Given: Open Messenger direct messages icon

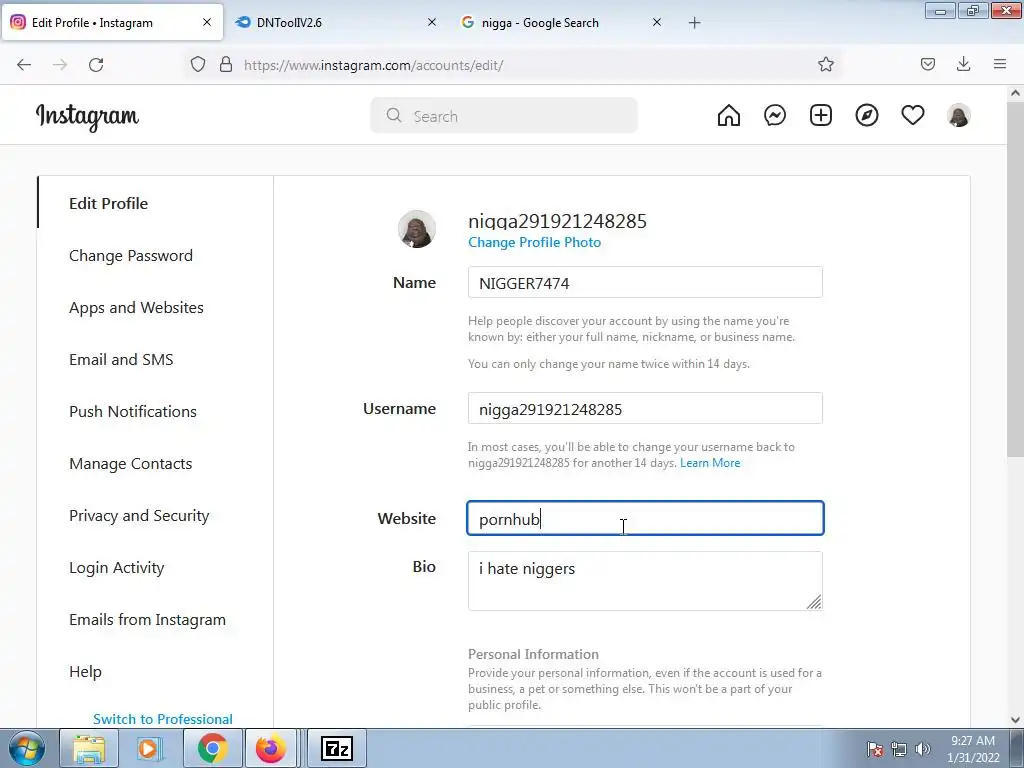Looking at the screenshot, I should pos(775,116).
